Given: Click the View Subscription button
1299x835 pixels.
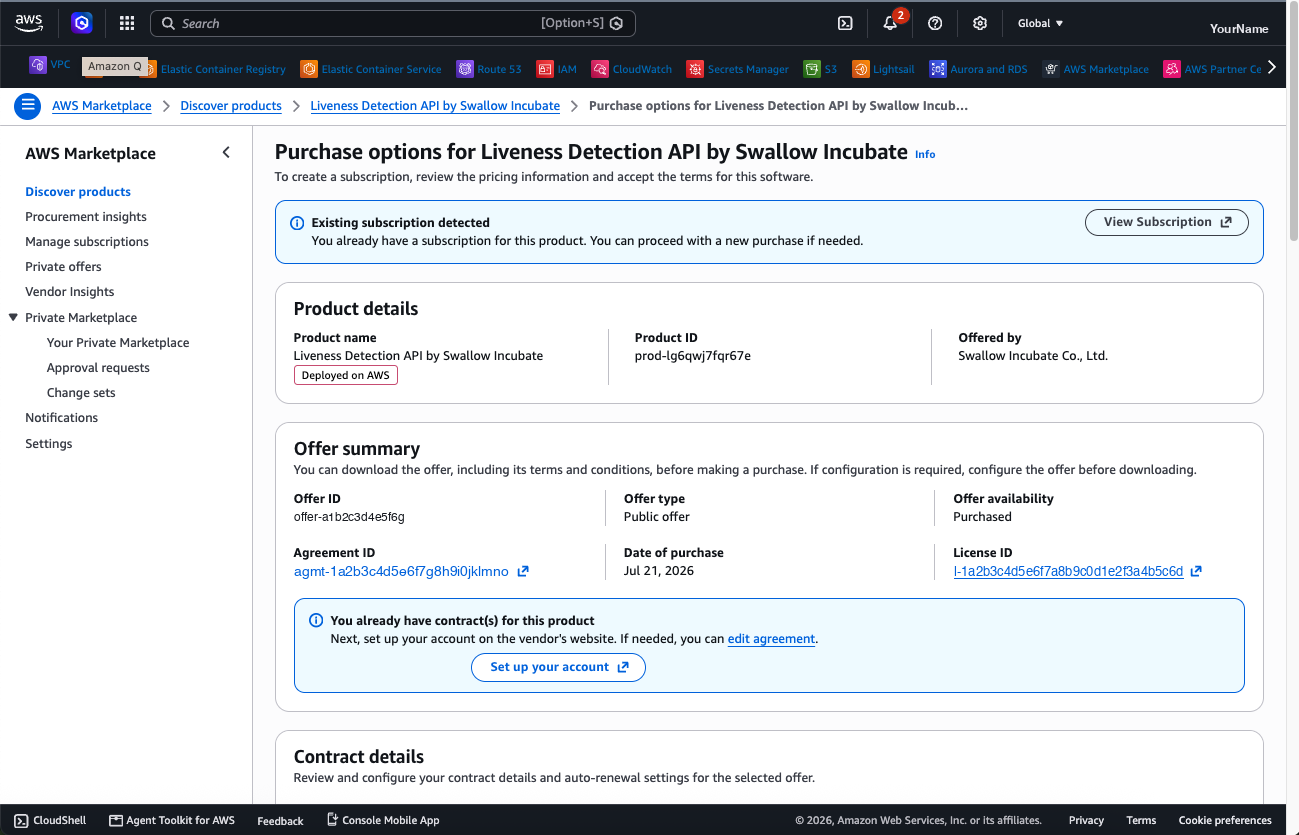Looking at the screenshot, I should pyautogui.click(x=1167, y=222).
